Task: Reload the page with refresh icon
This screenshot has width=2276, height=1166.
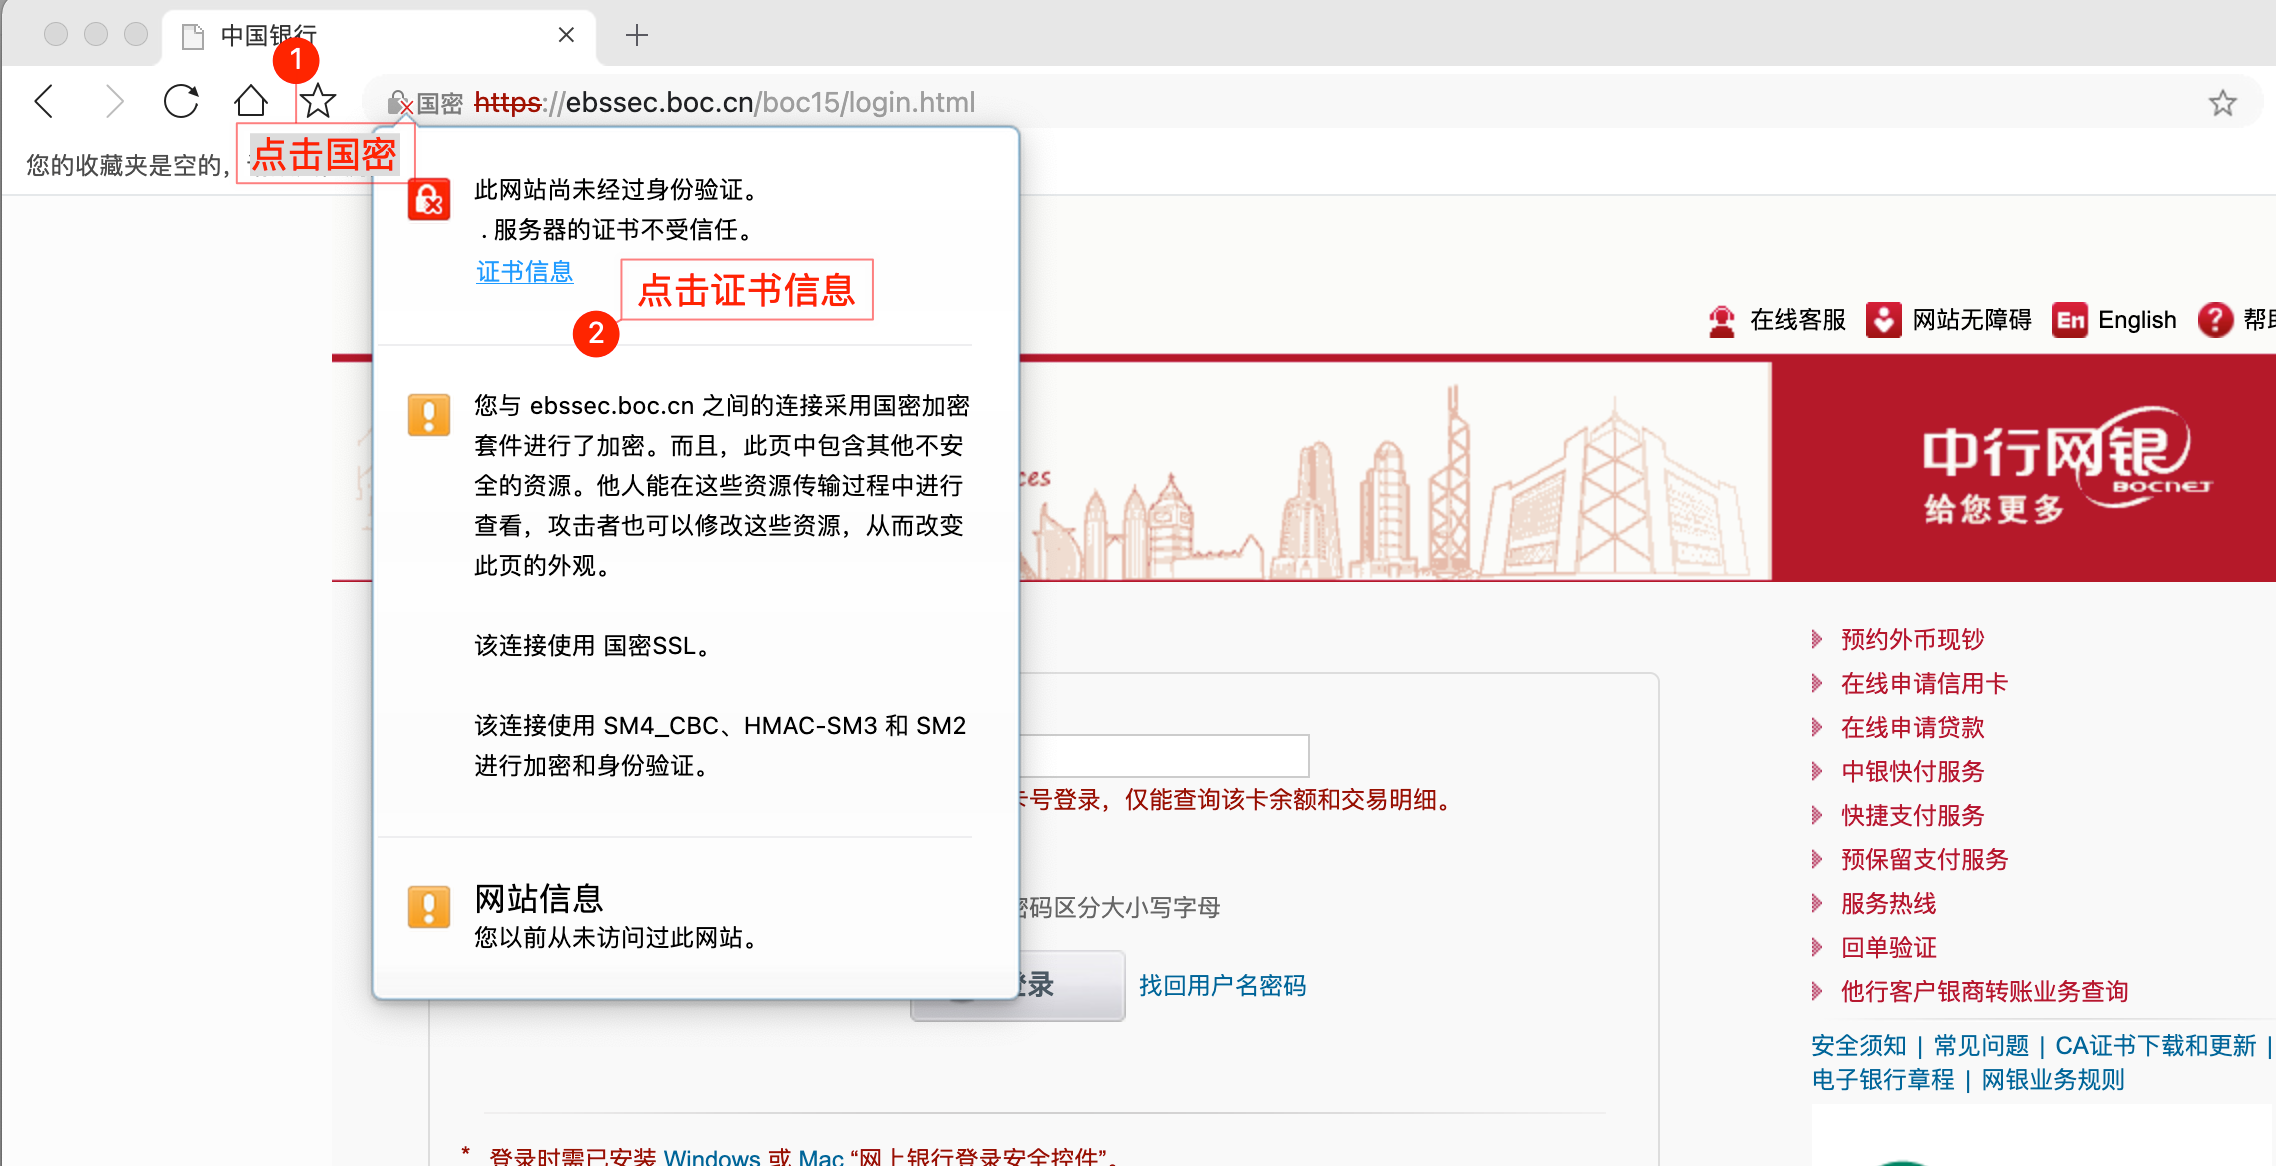Action: pos(181,102)
